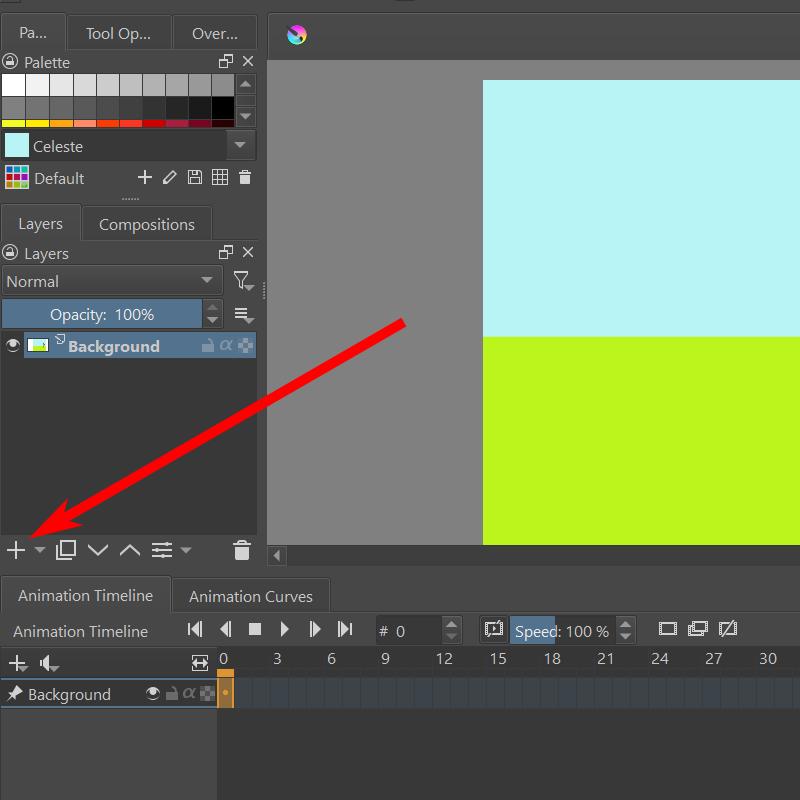Open the blending mode dropdown showing Normal

(x=110, y=281)
